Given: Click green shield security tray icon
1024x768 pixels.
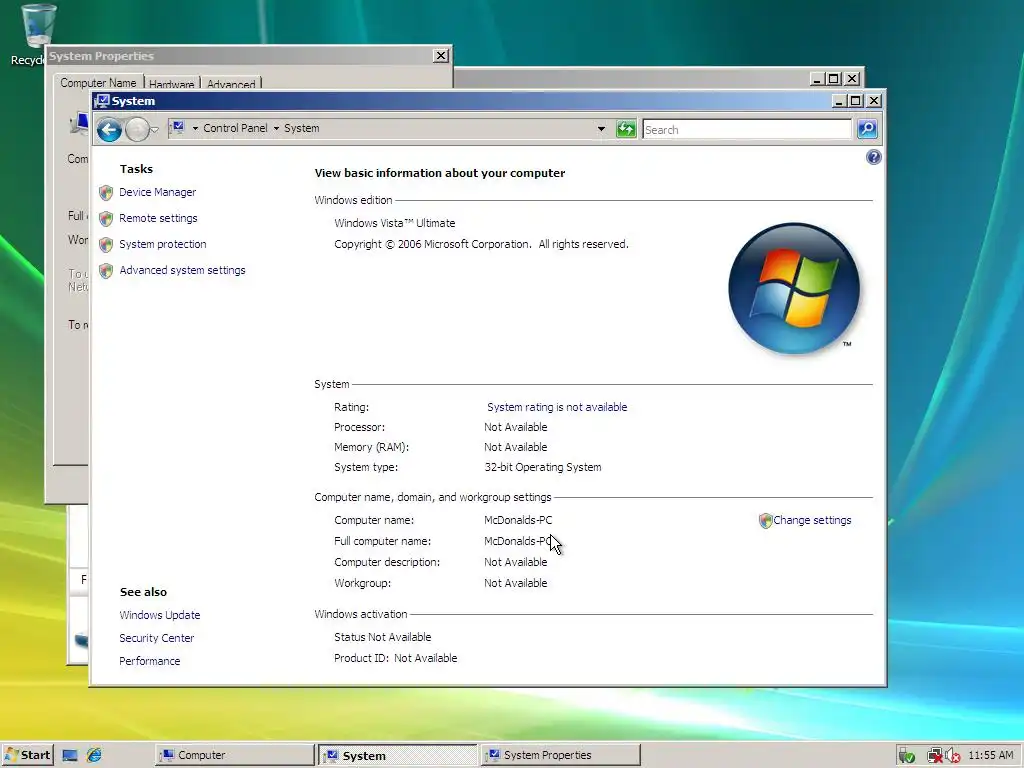Looking at the screenshot, I should [x=906, y=756].
